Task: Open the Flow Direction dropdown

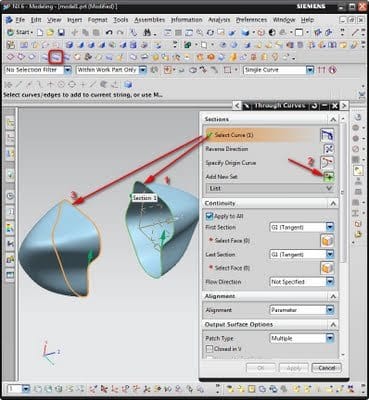Action: 330,282
